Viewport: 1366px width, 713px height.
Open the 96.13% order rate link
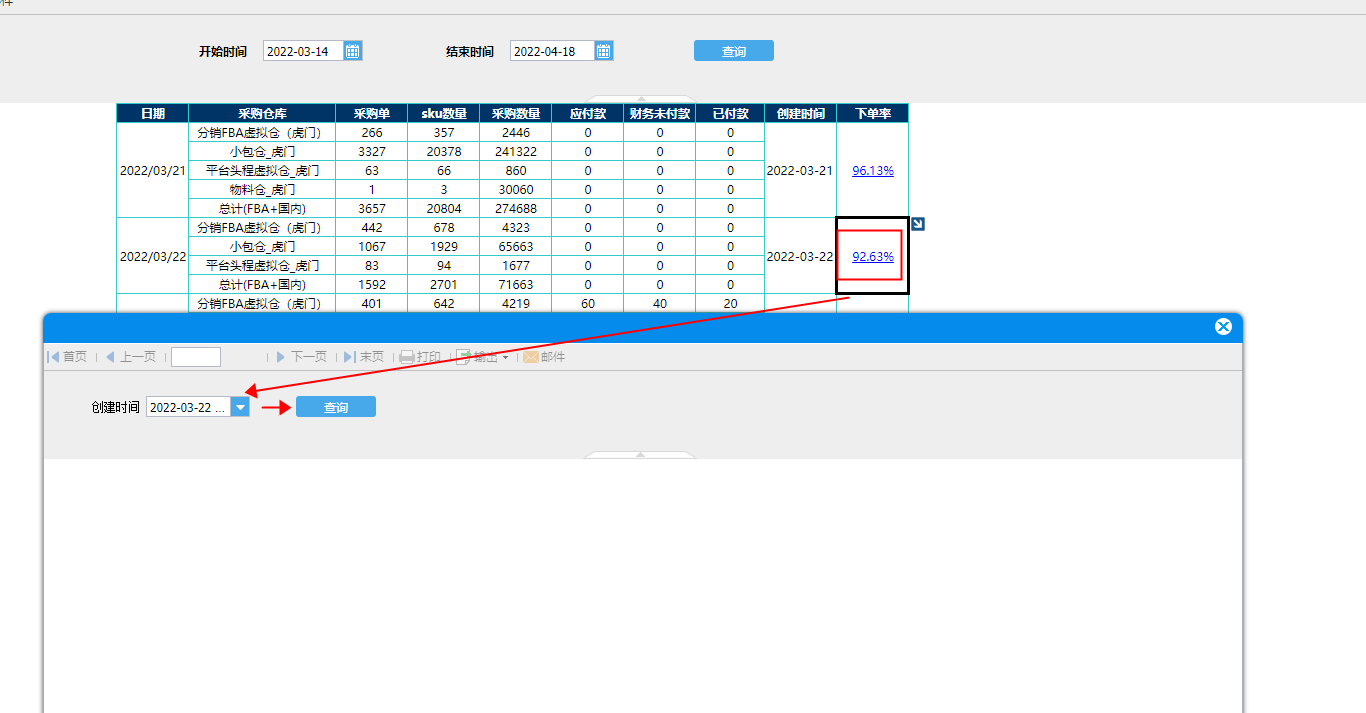(x=873, y=171)
